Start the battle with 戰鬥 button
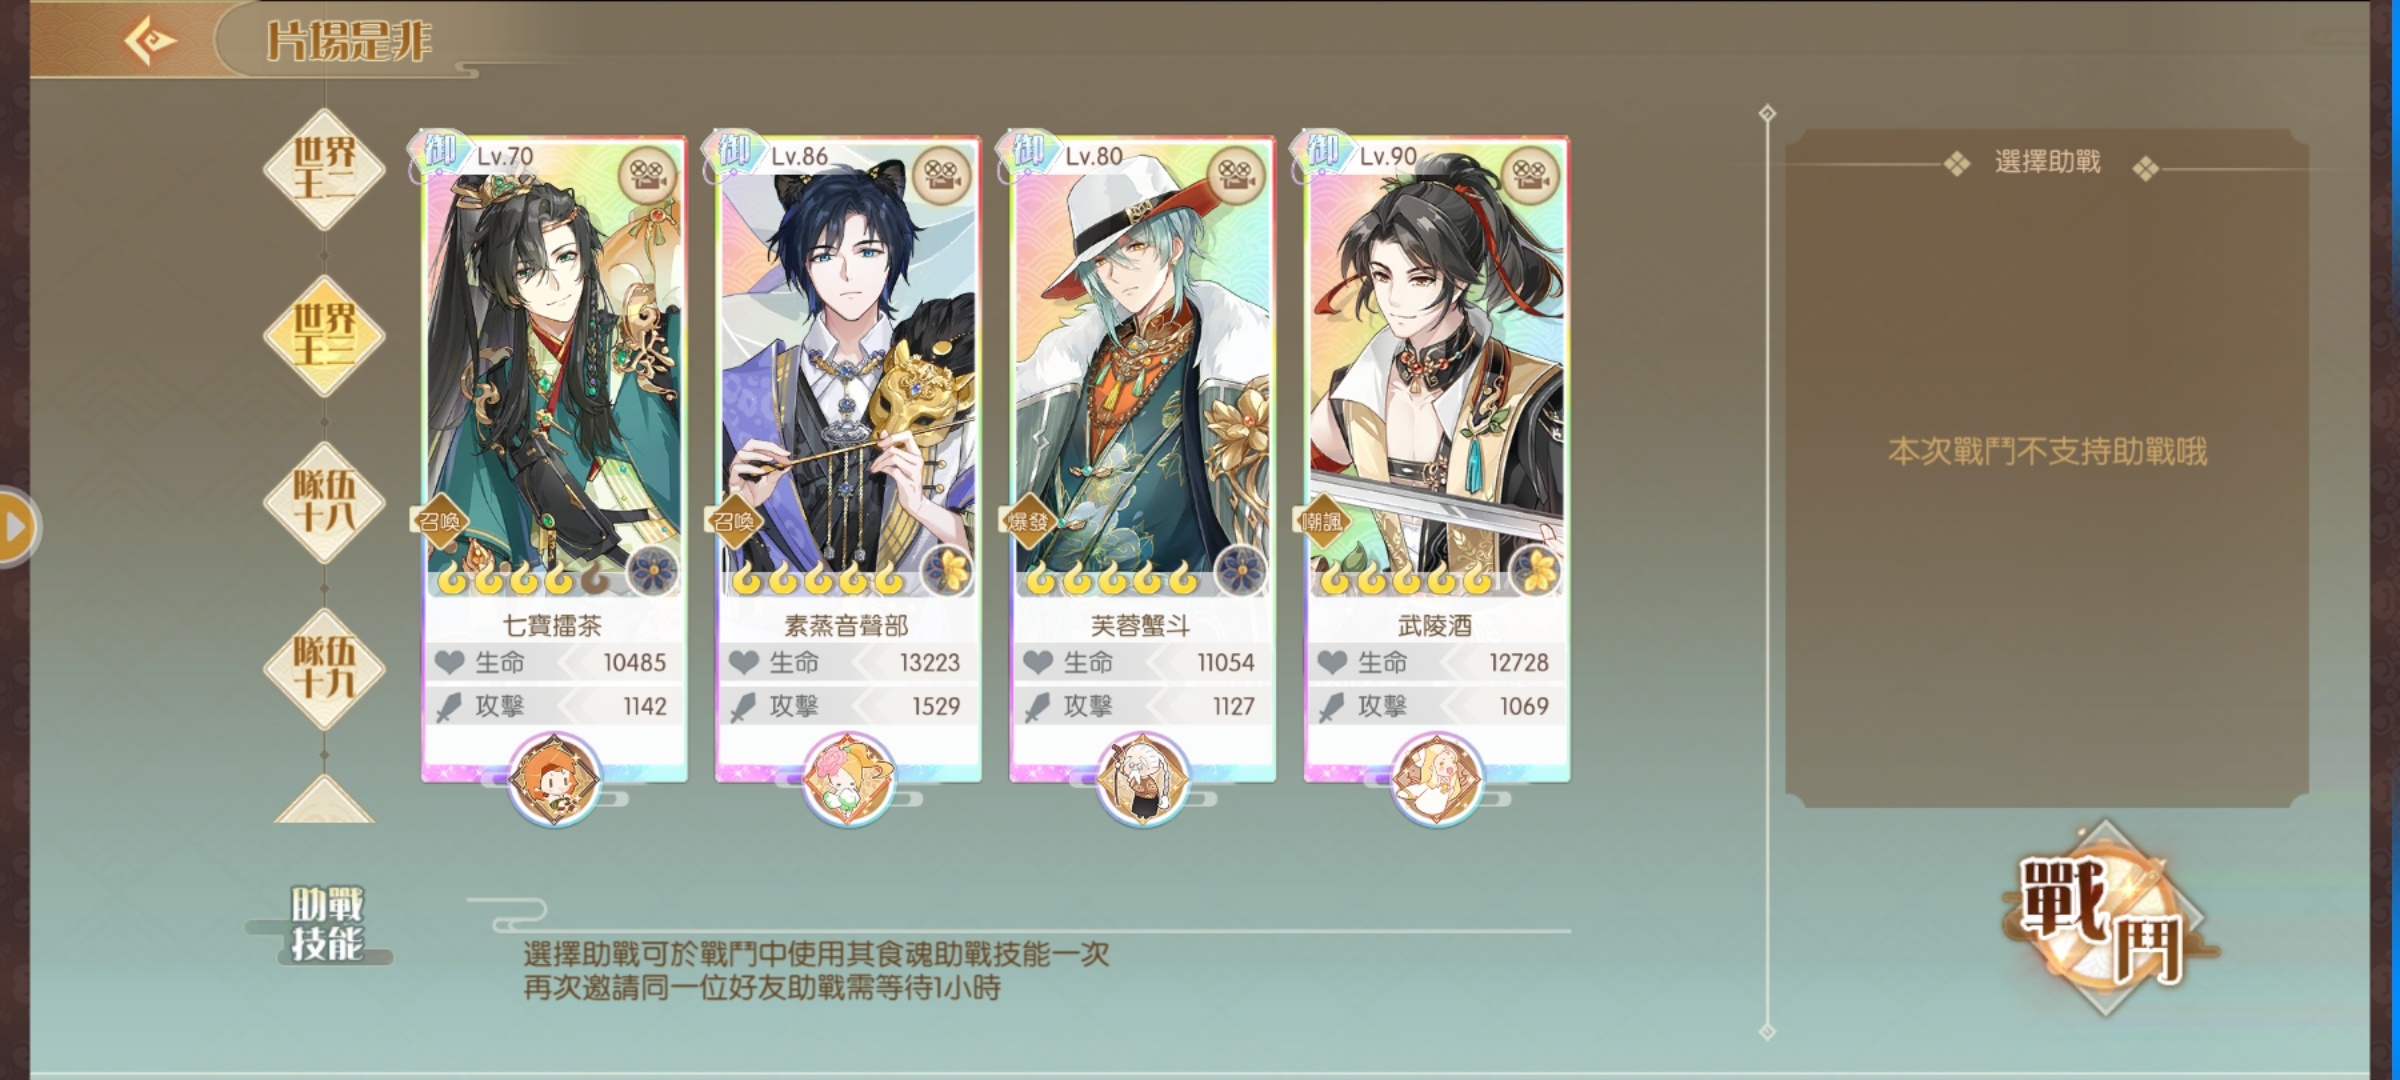The width and height of the screenshot is (2400, 1080). [2106, 918]
